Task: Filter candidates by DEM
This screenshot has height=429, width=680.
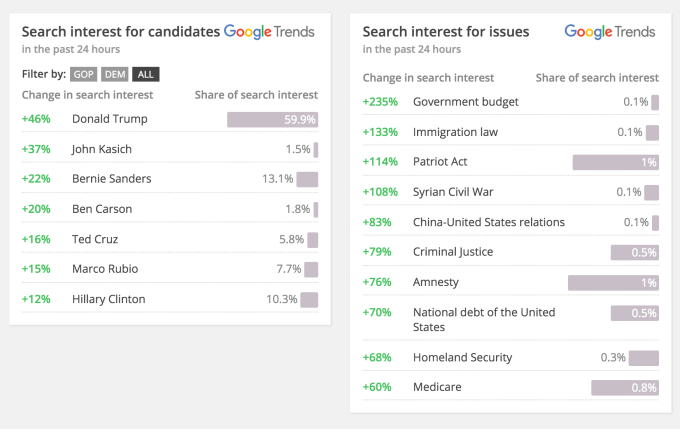Action: pos(113,74)
